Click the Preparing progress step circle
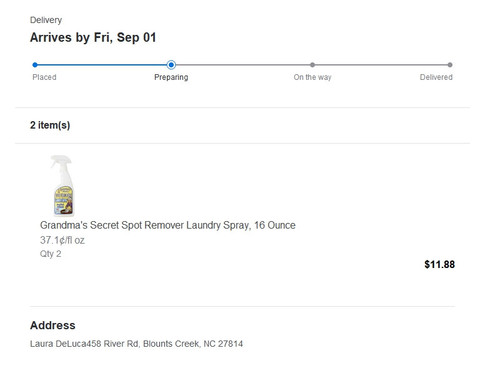This screenshot has width=500, height=391. pyautogui.click(x=171, y=65)
